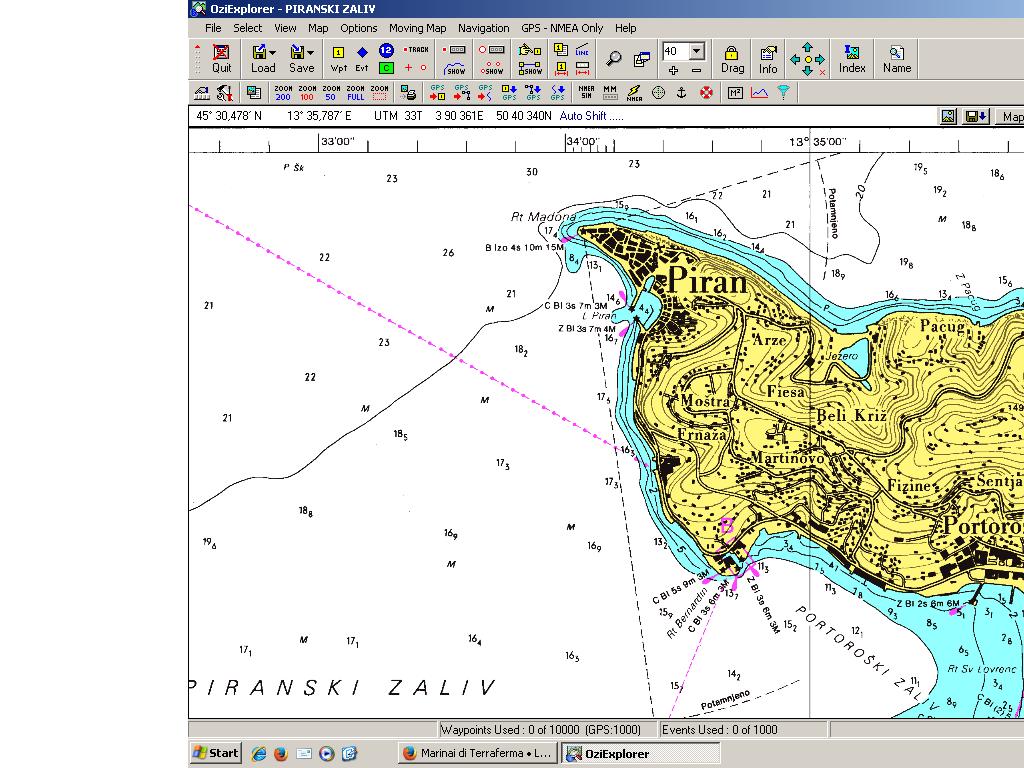Click the save disk icon on coordinate bar
The image size is (1024, 768).
tap(977, 116)
